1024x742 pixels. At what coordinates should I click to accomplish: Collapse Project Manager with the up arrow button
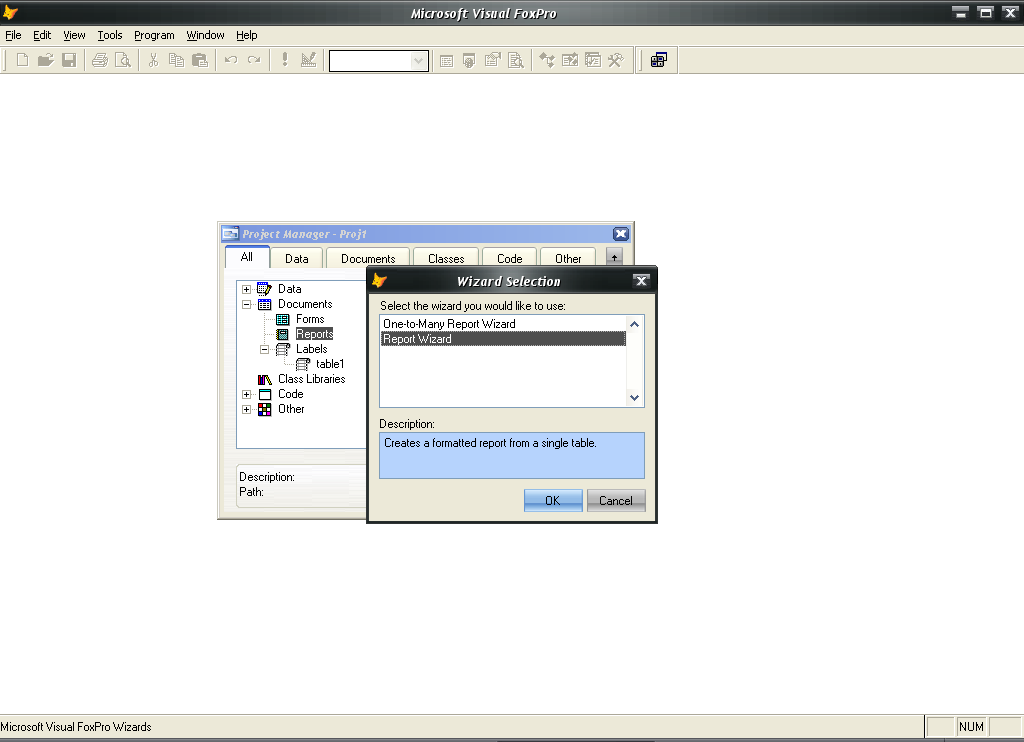614,257
